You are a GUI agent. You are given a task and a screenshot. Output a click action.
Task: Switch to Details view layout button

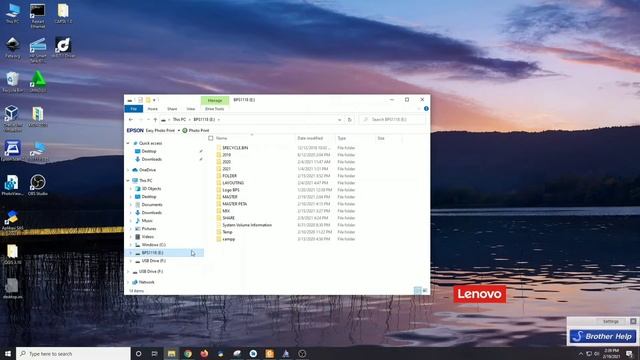click(x=418, y=290)
